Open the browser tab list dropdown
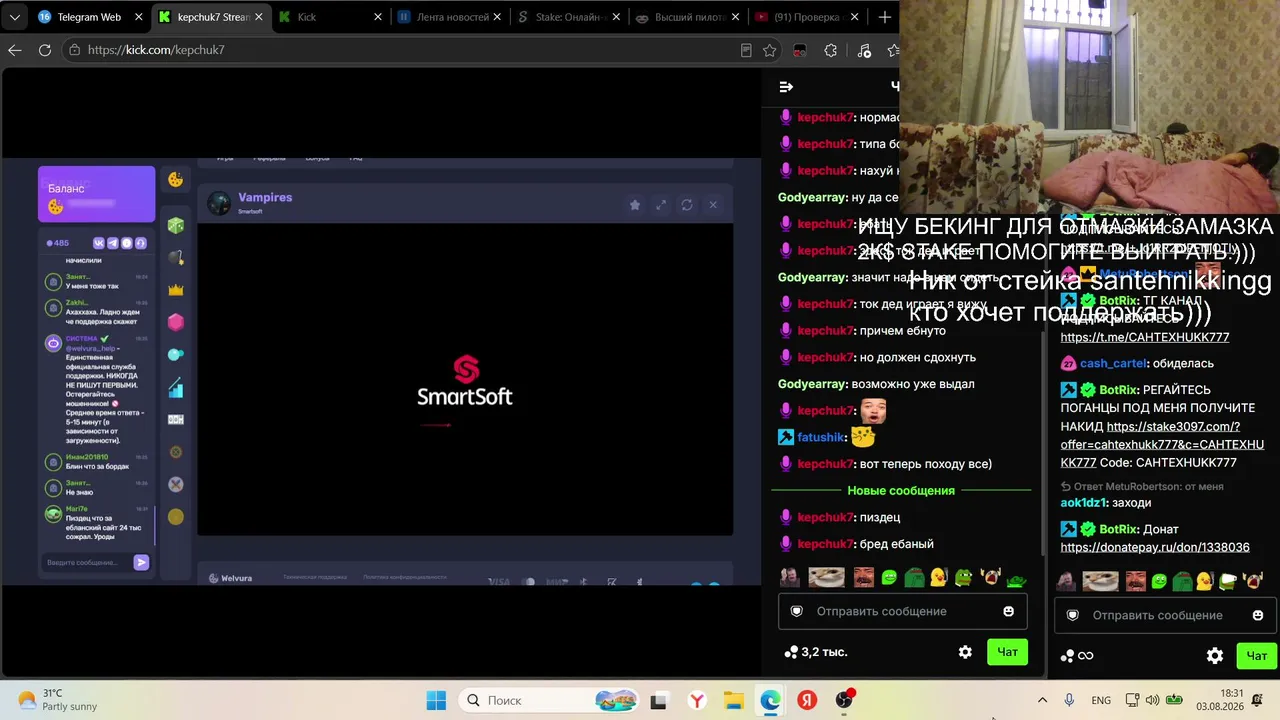The width and height of the screenshot is (1280, 720). (x=14, y=17)
